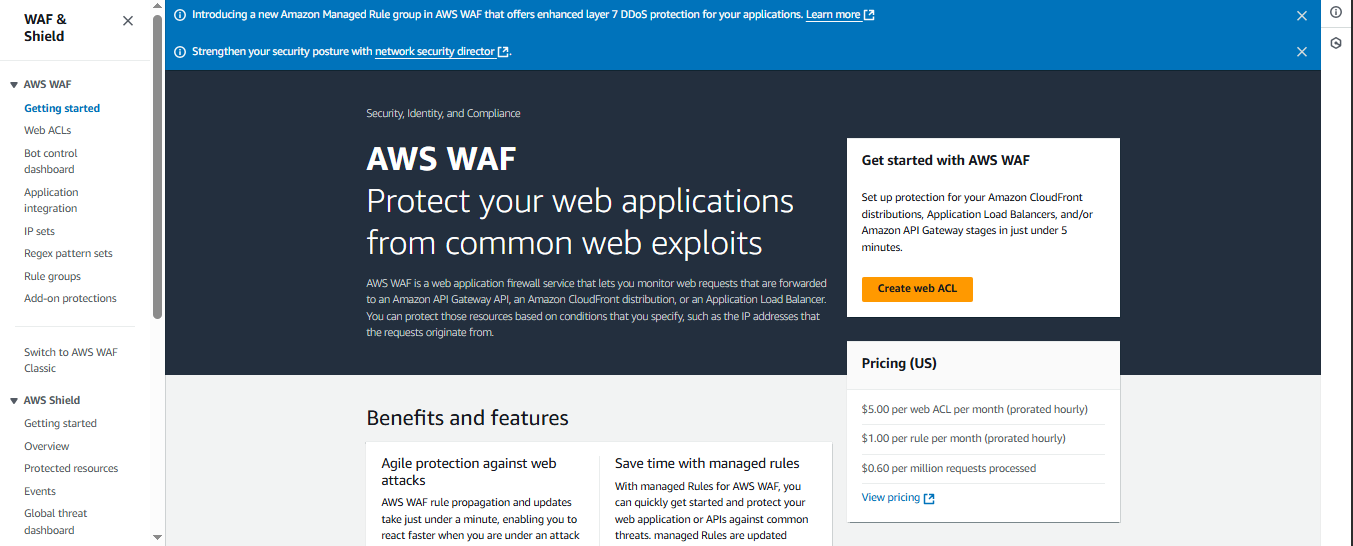Dismiss the network security director banner
The width and height of the screenshot is (1353, 546).
(1302, 52)
